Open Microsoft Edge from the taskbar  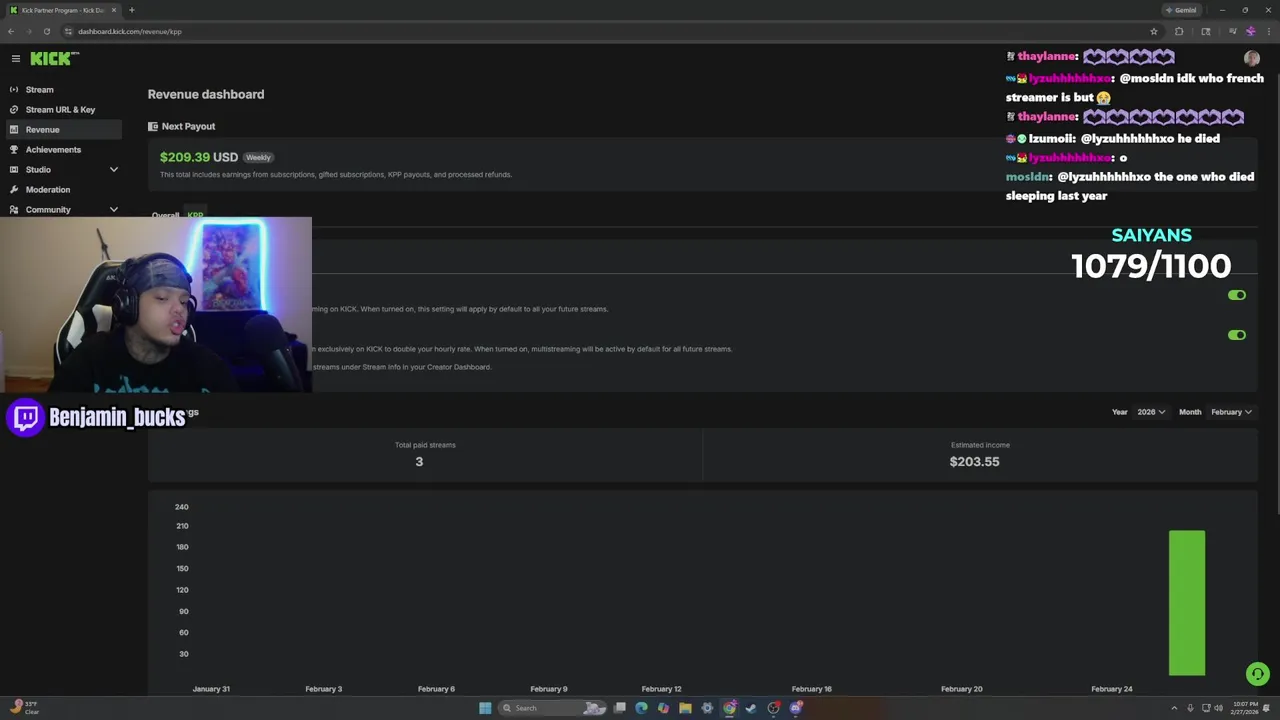[641, 708]
